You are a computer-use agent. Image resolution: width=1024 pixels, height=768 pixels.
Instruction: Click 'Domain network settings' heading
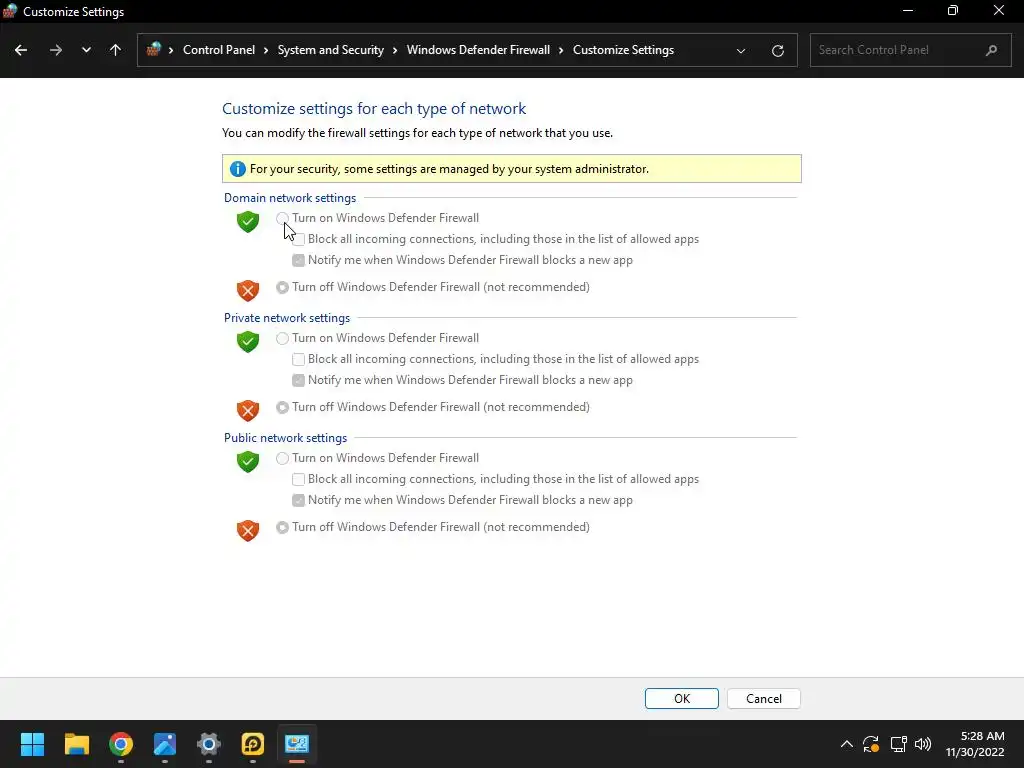pos(290,198)
